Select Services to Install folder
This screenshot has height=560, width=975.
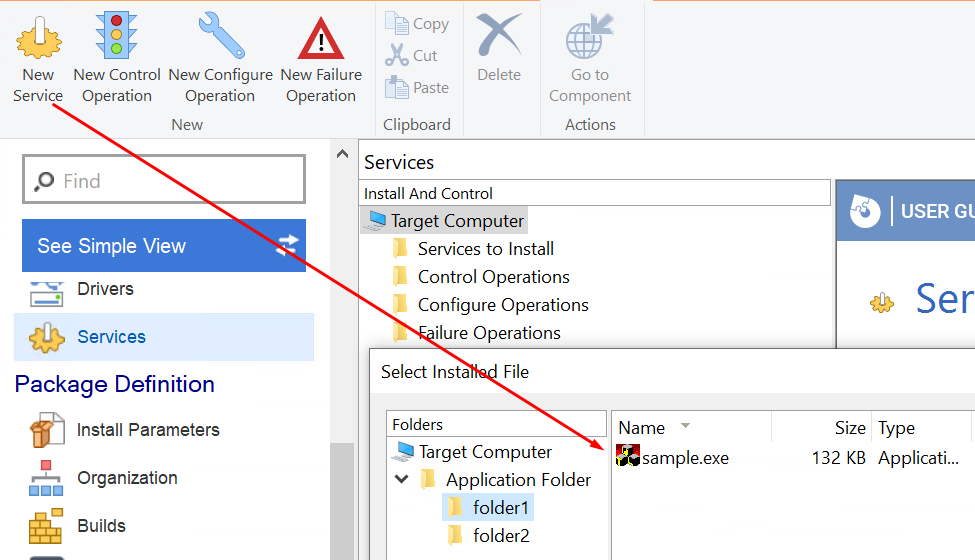pos(485,249)
